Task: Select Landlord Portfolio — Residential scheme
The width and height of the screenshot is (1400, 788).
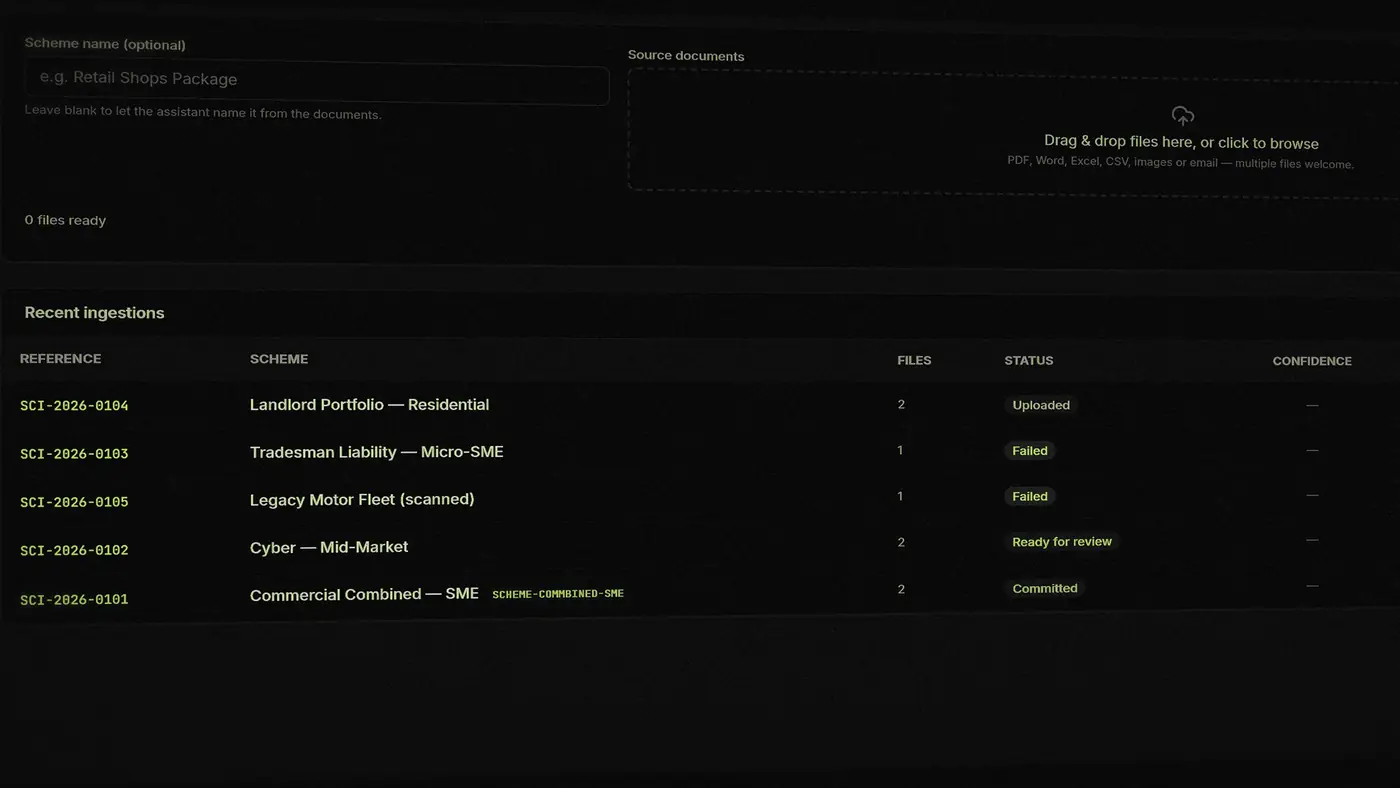Action: [x=369, y=405]
